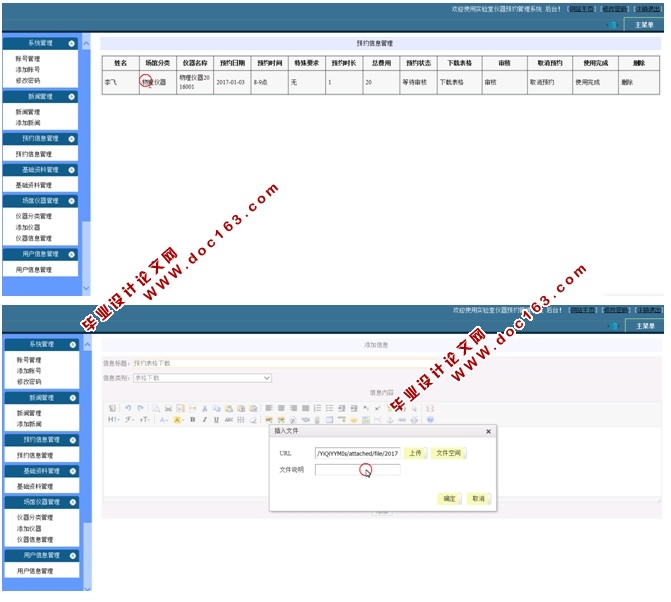Collapse the 基础资料管理 section on the 添加信息 page
Viewport: 671px width, 602px height.
point(73,471)
